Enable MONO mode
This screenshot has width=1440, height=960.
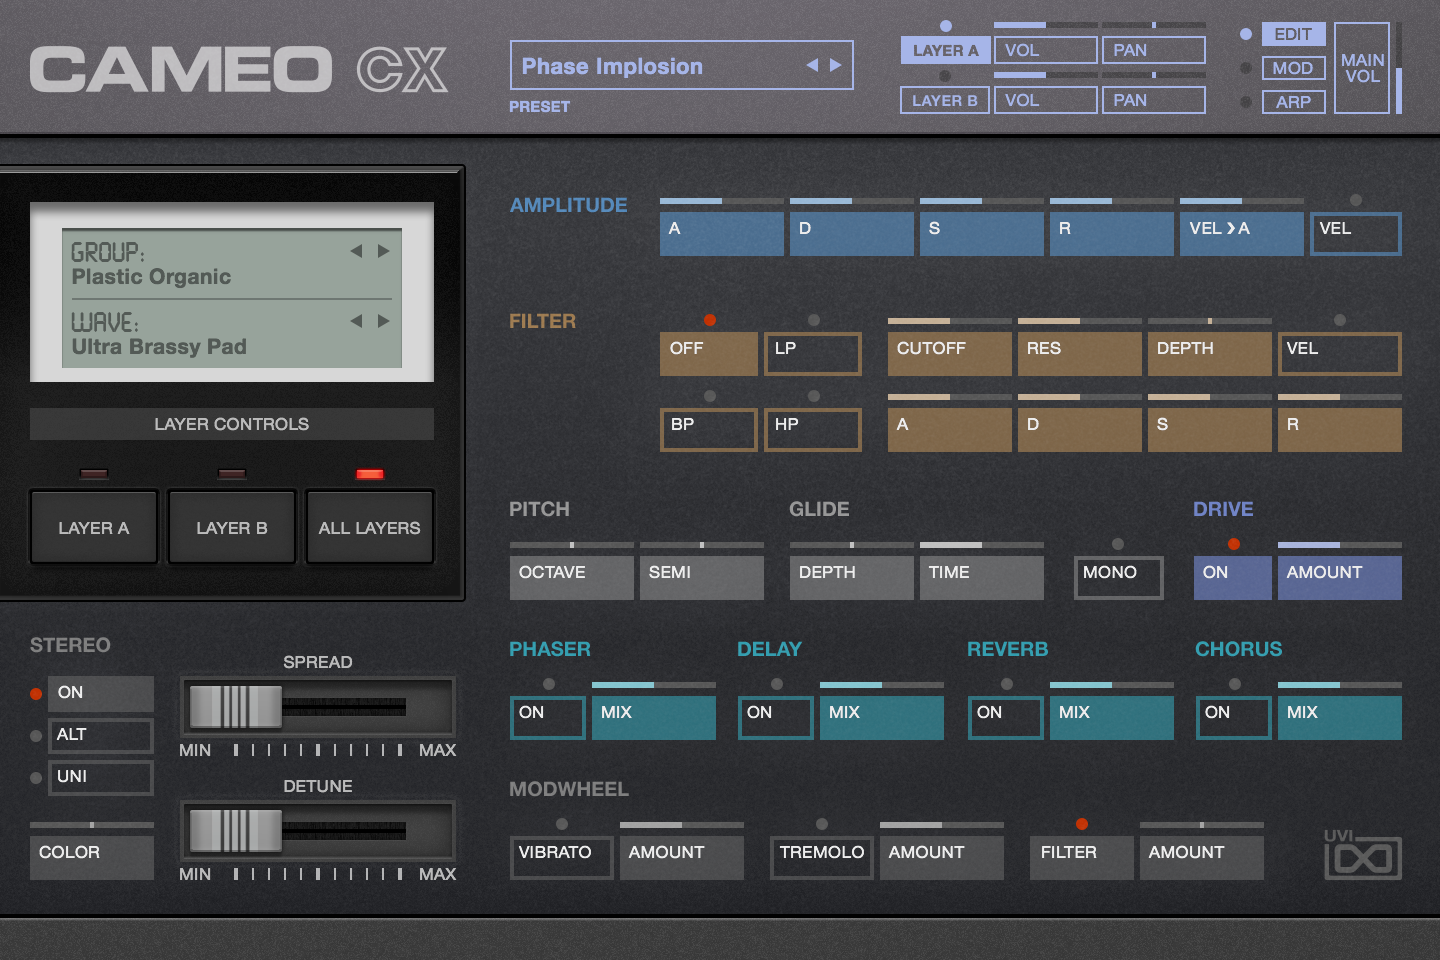(1117, 577)
